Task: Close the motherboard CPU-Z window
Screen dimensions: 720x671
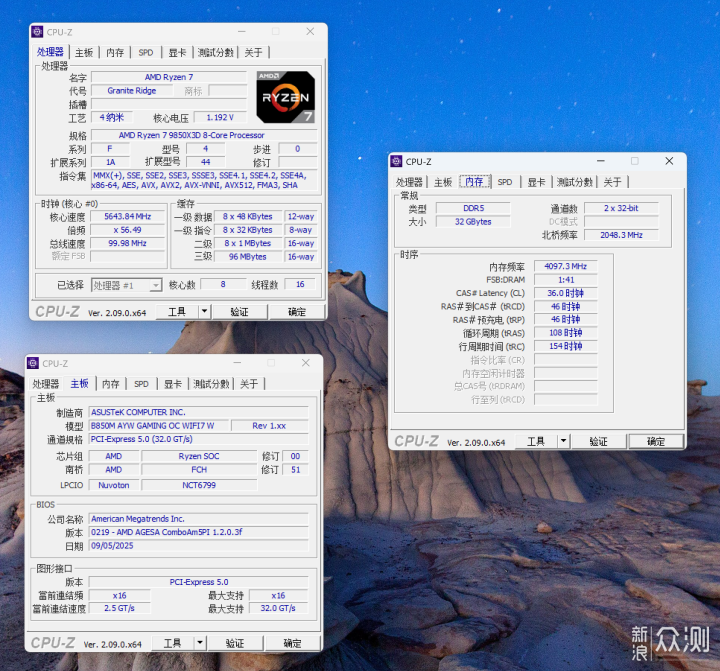Action: click(306, 363)
